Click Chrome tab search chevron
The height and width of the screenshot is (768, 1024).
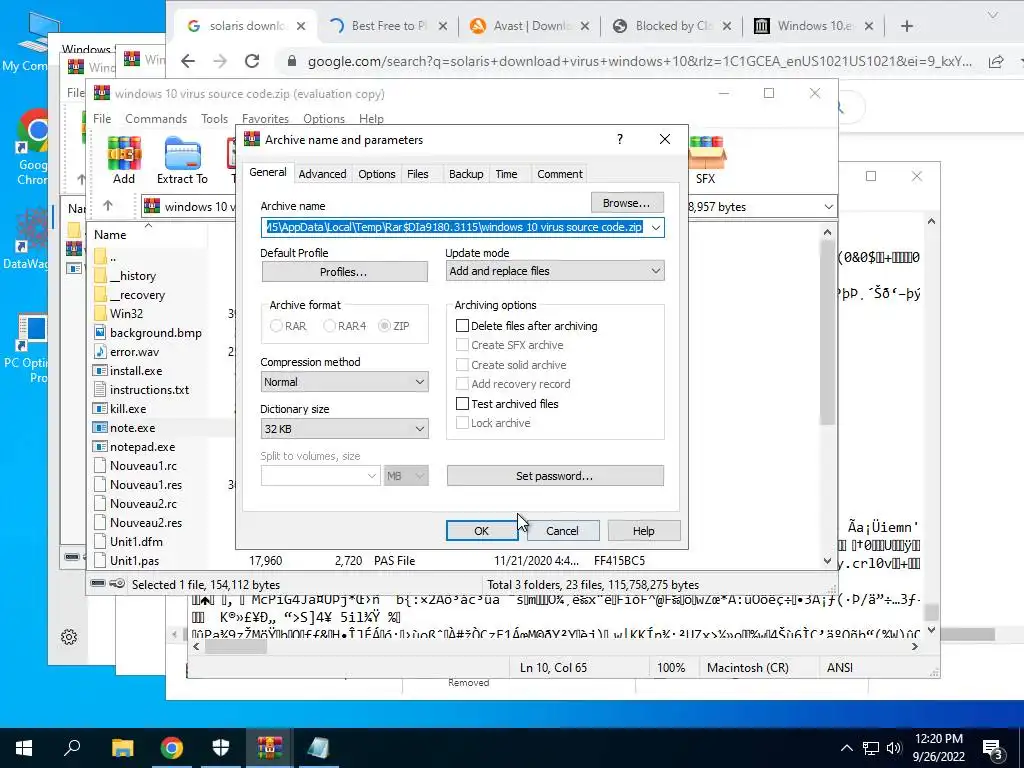(x=993, y=16)
